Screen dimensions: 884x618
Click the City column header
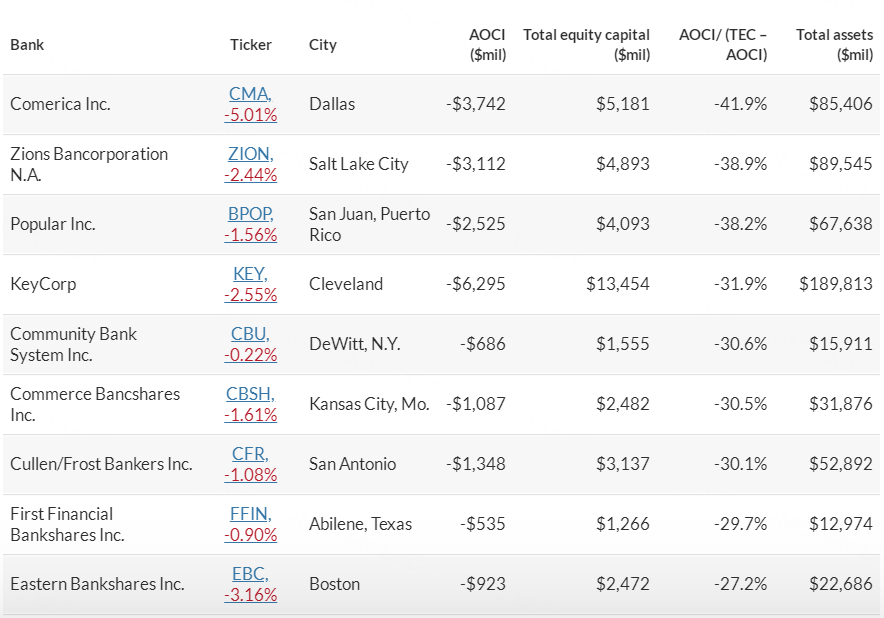(x=323, y=45)
